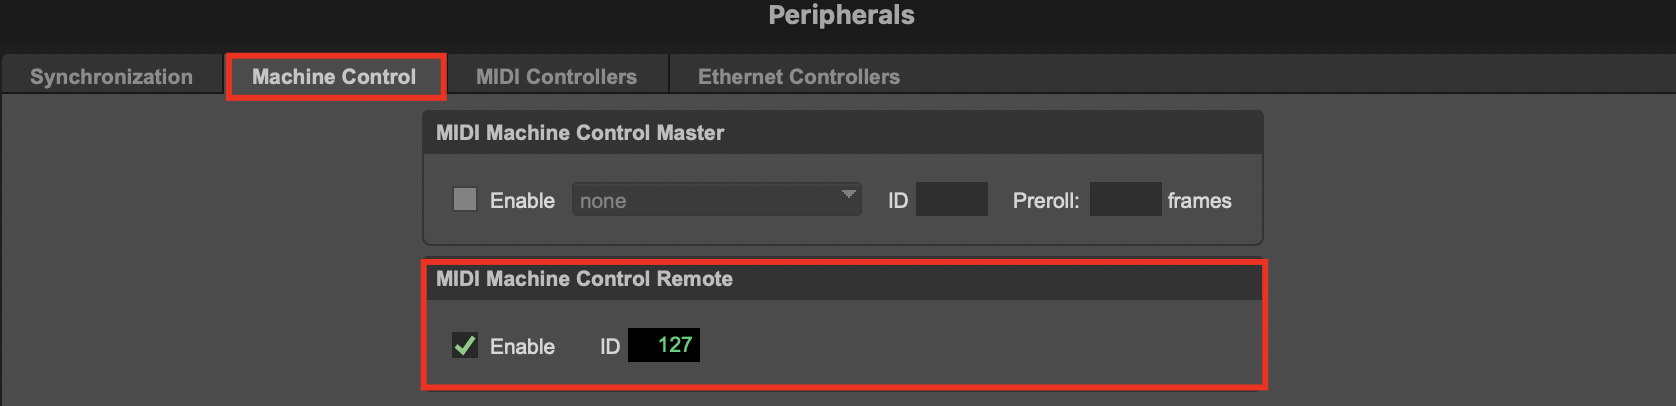
Task: Open the "none" device dropdown in Master
Action: 716,199
